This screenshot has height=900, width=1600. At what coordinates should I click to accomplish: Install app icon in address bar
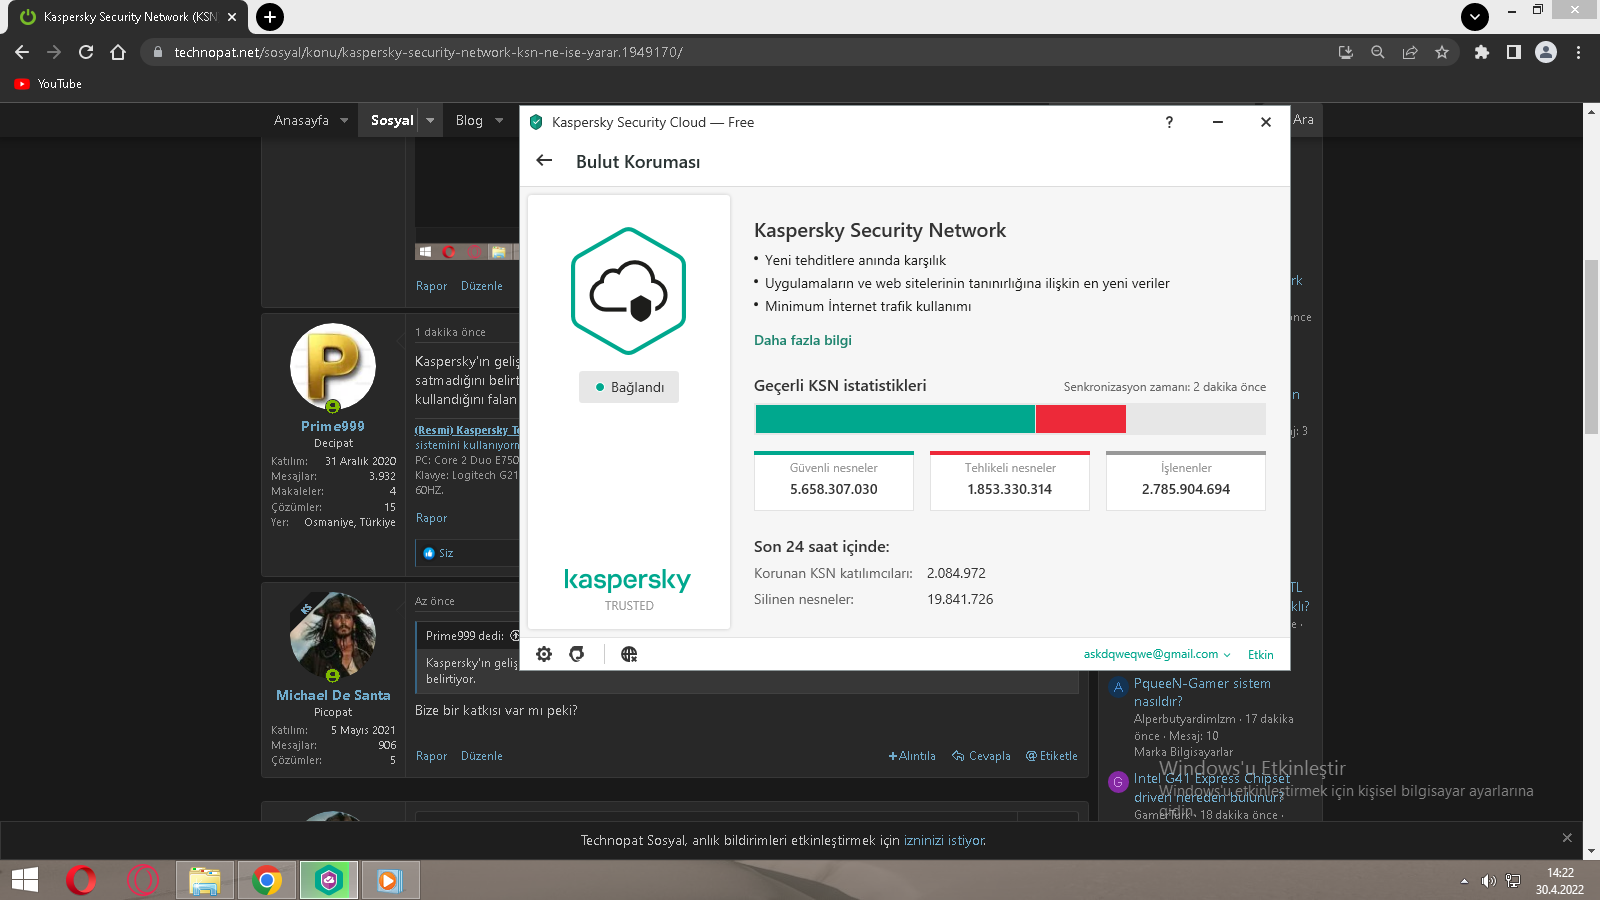point(1346,52)
